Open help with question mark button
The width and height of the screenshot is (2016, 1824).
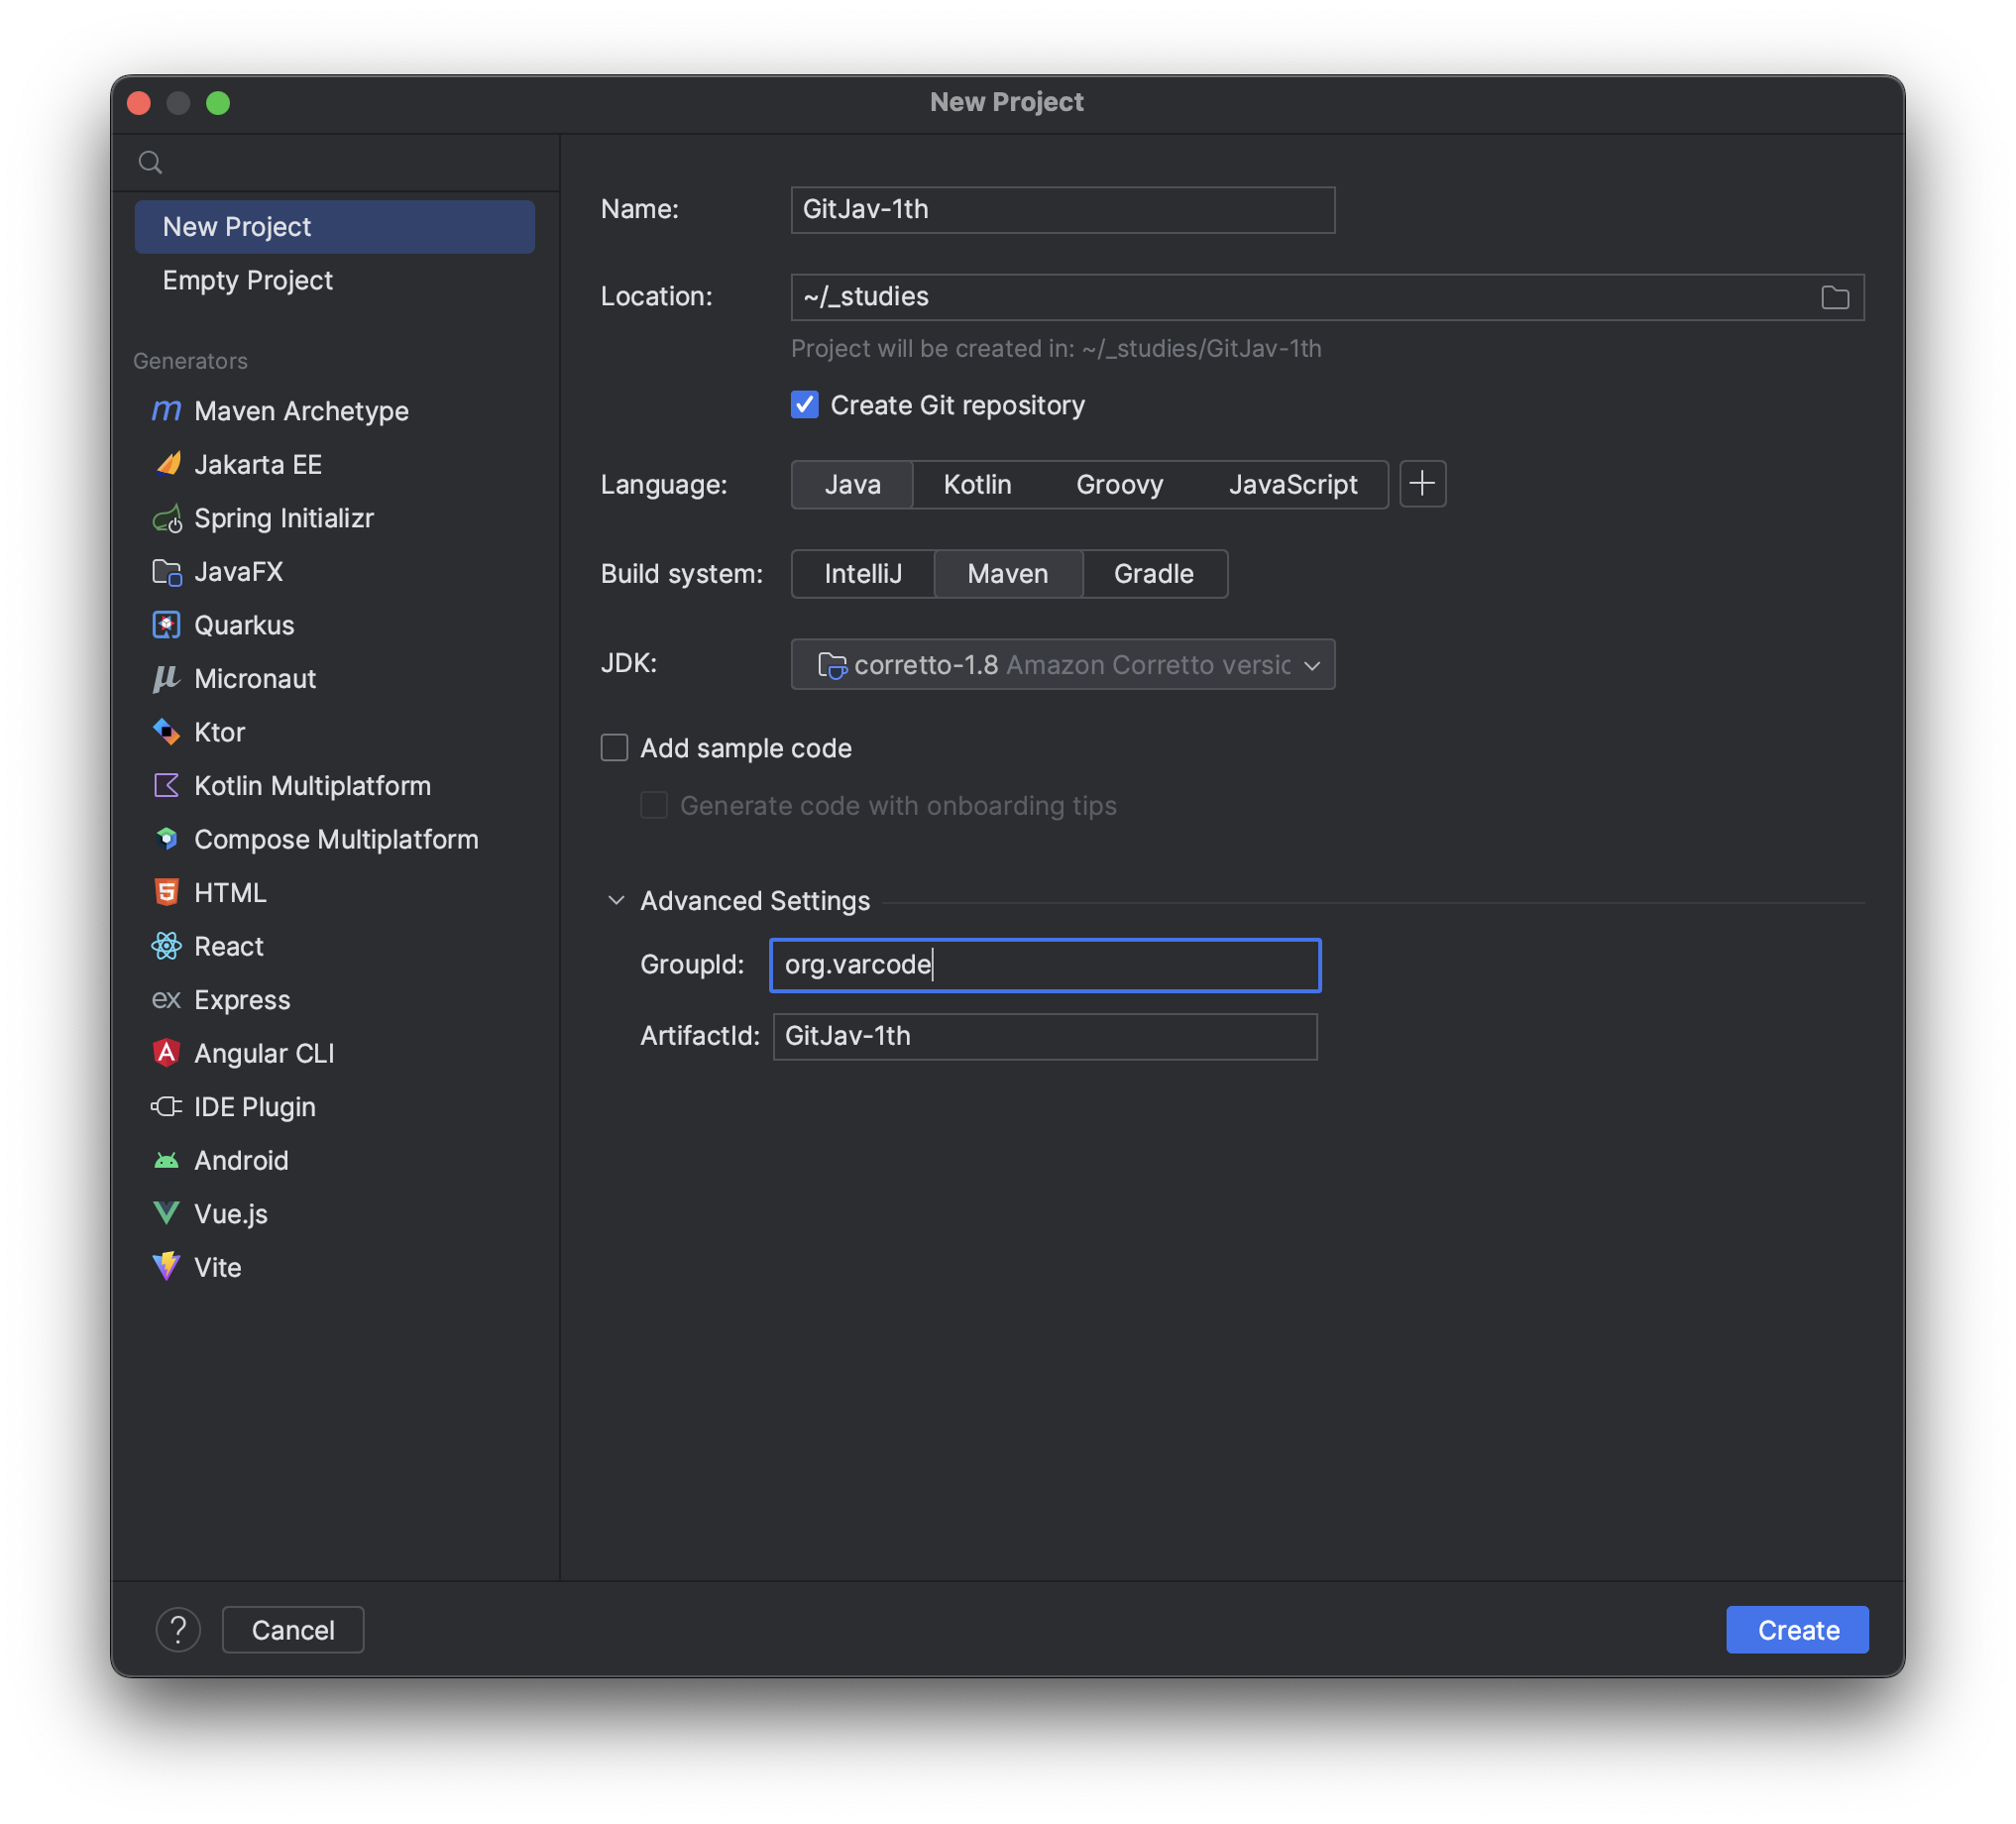coord(178,1630)
